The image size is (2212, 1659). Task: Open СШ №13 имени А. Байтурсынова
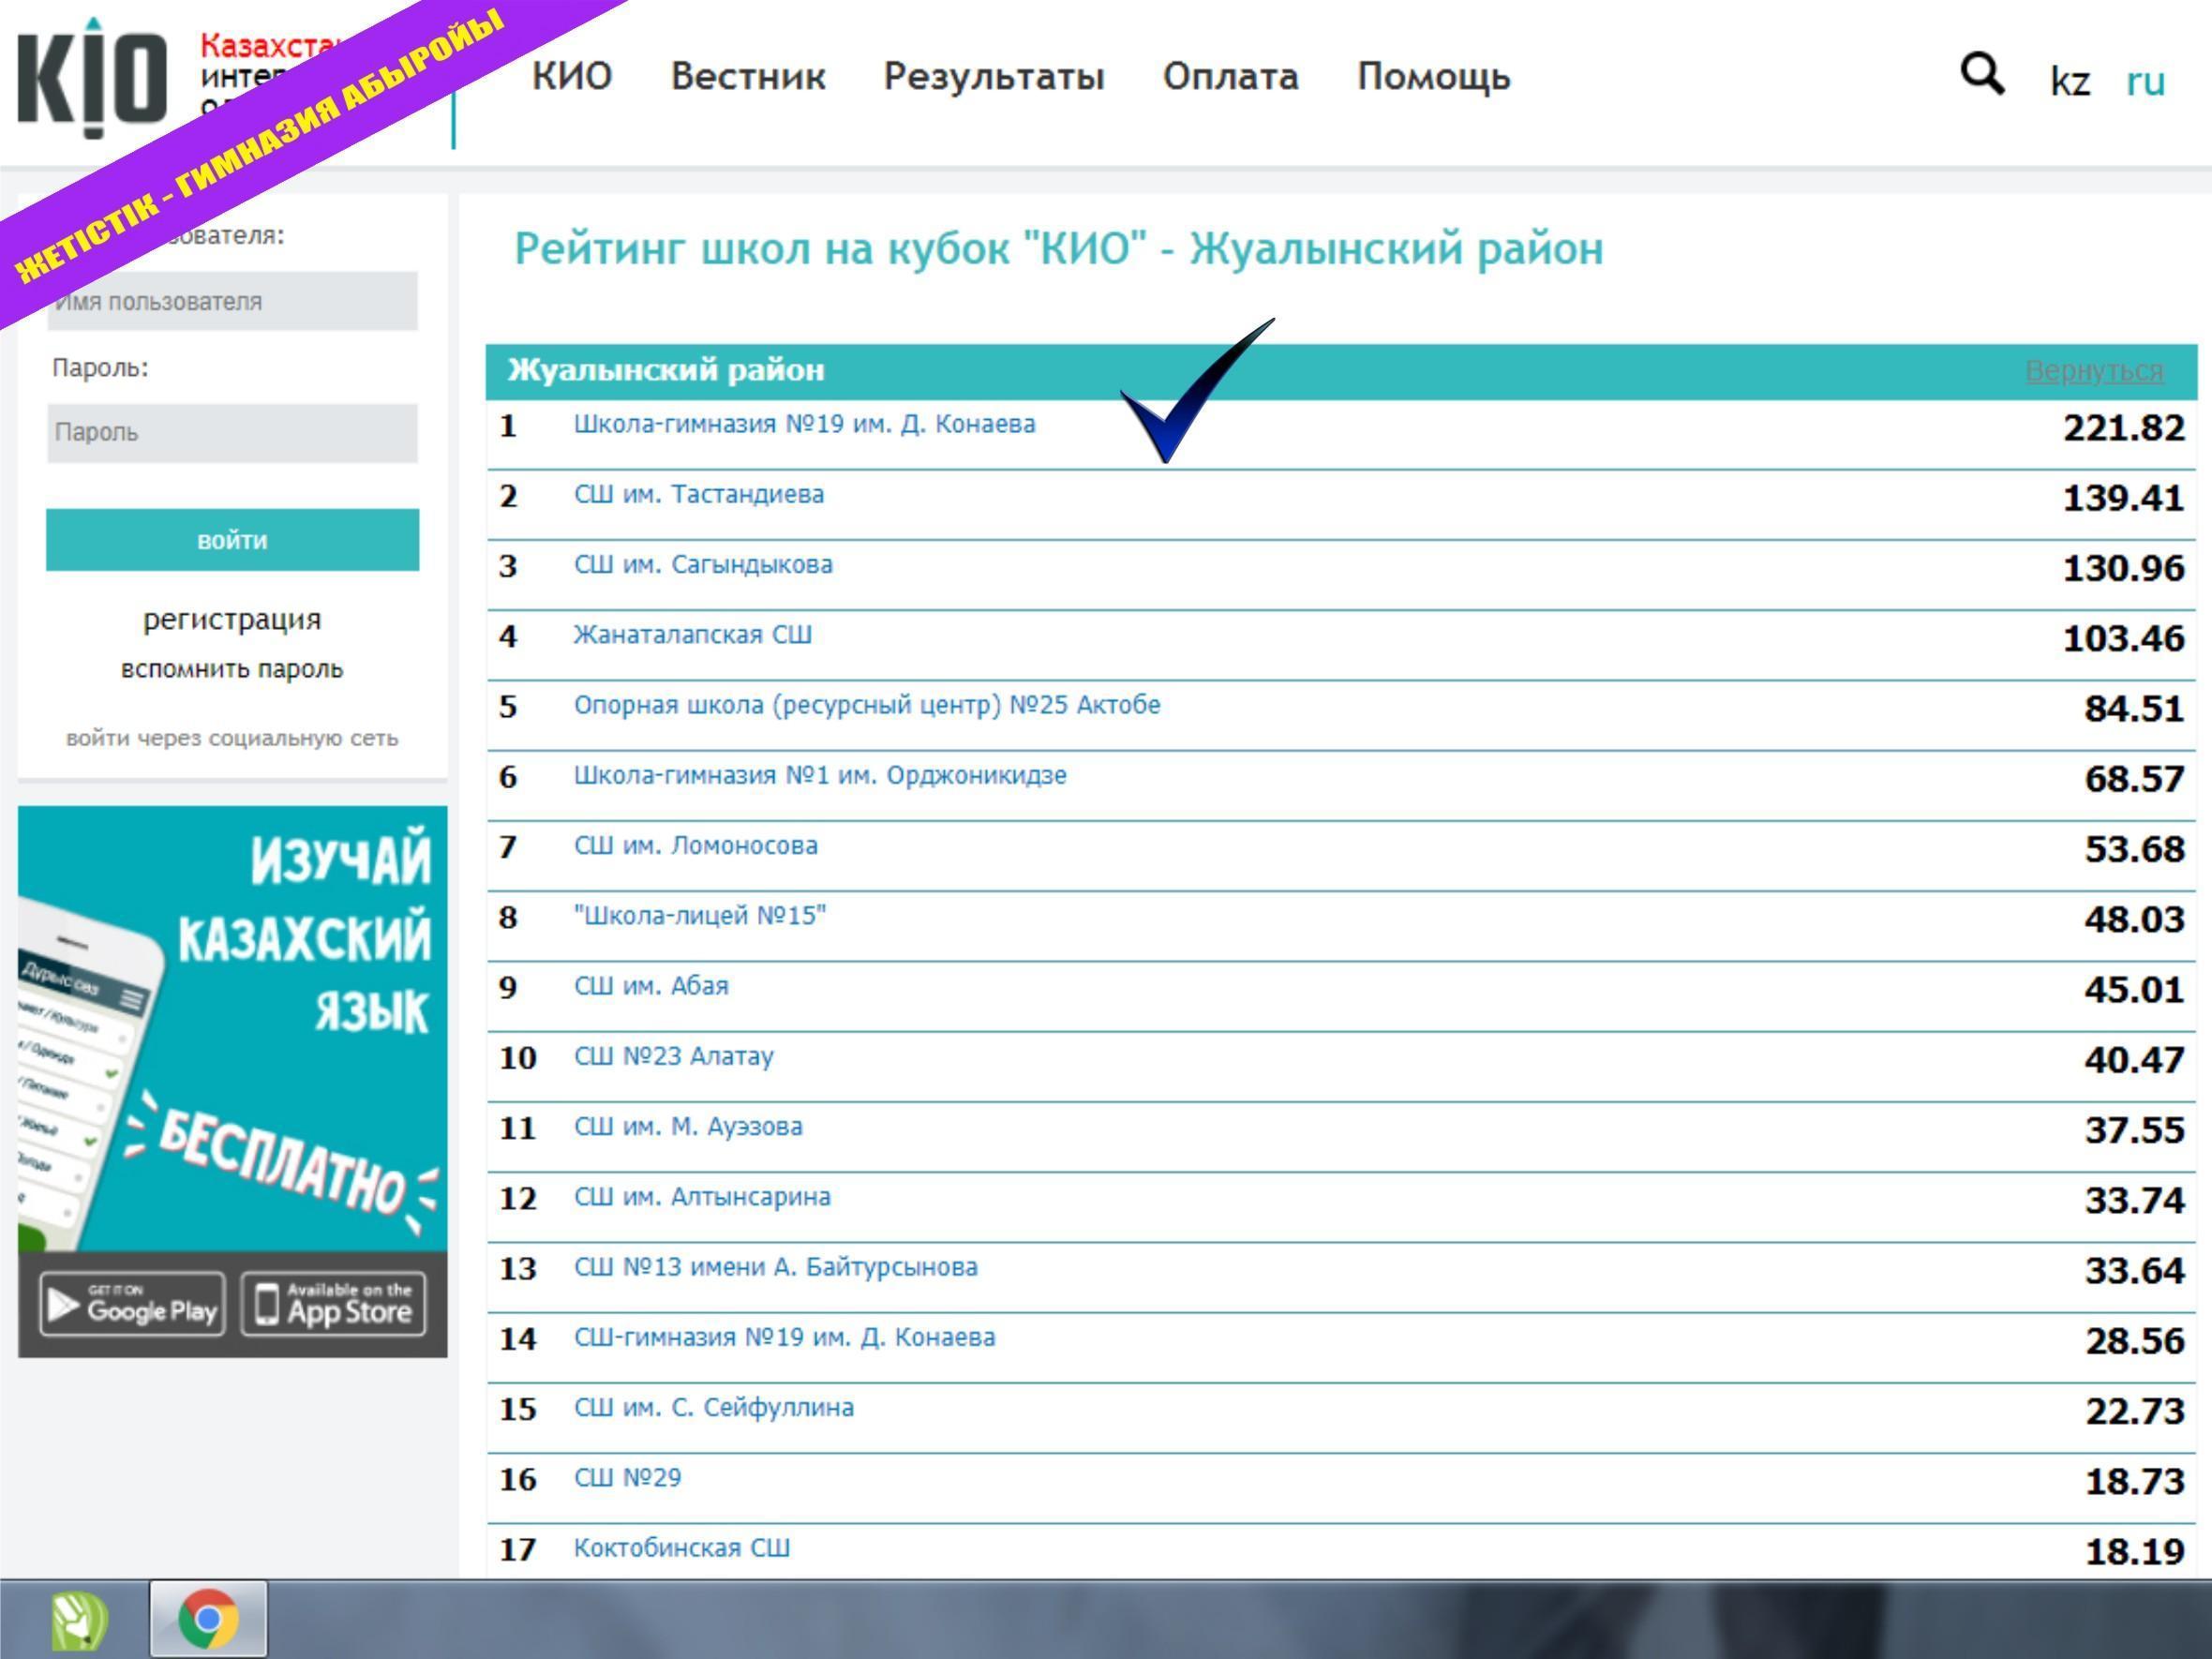click(x=775, y=1267)
